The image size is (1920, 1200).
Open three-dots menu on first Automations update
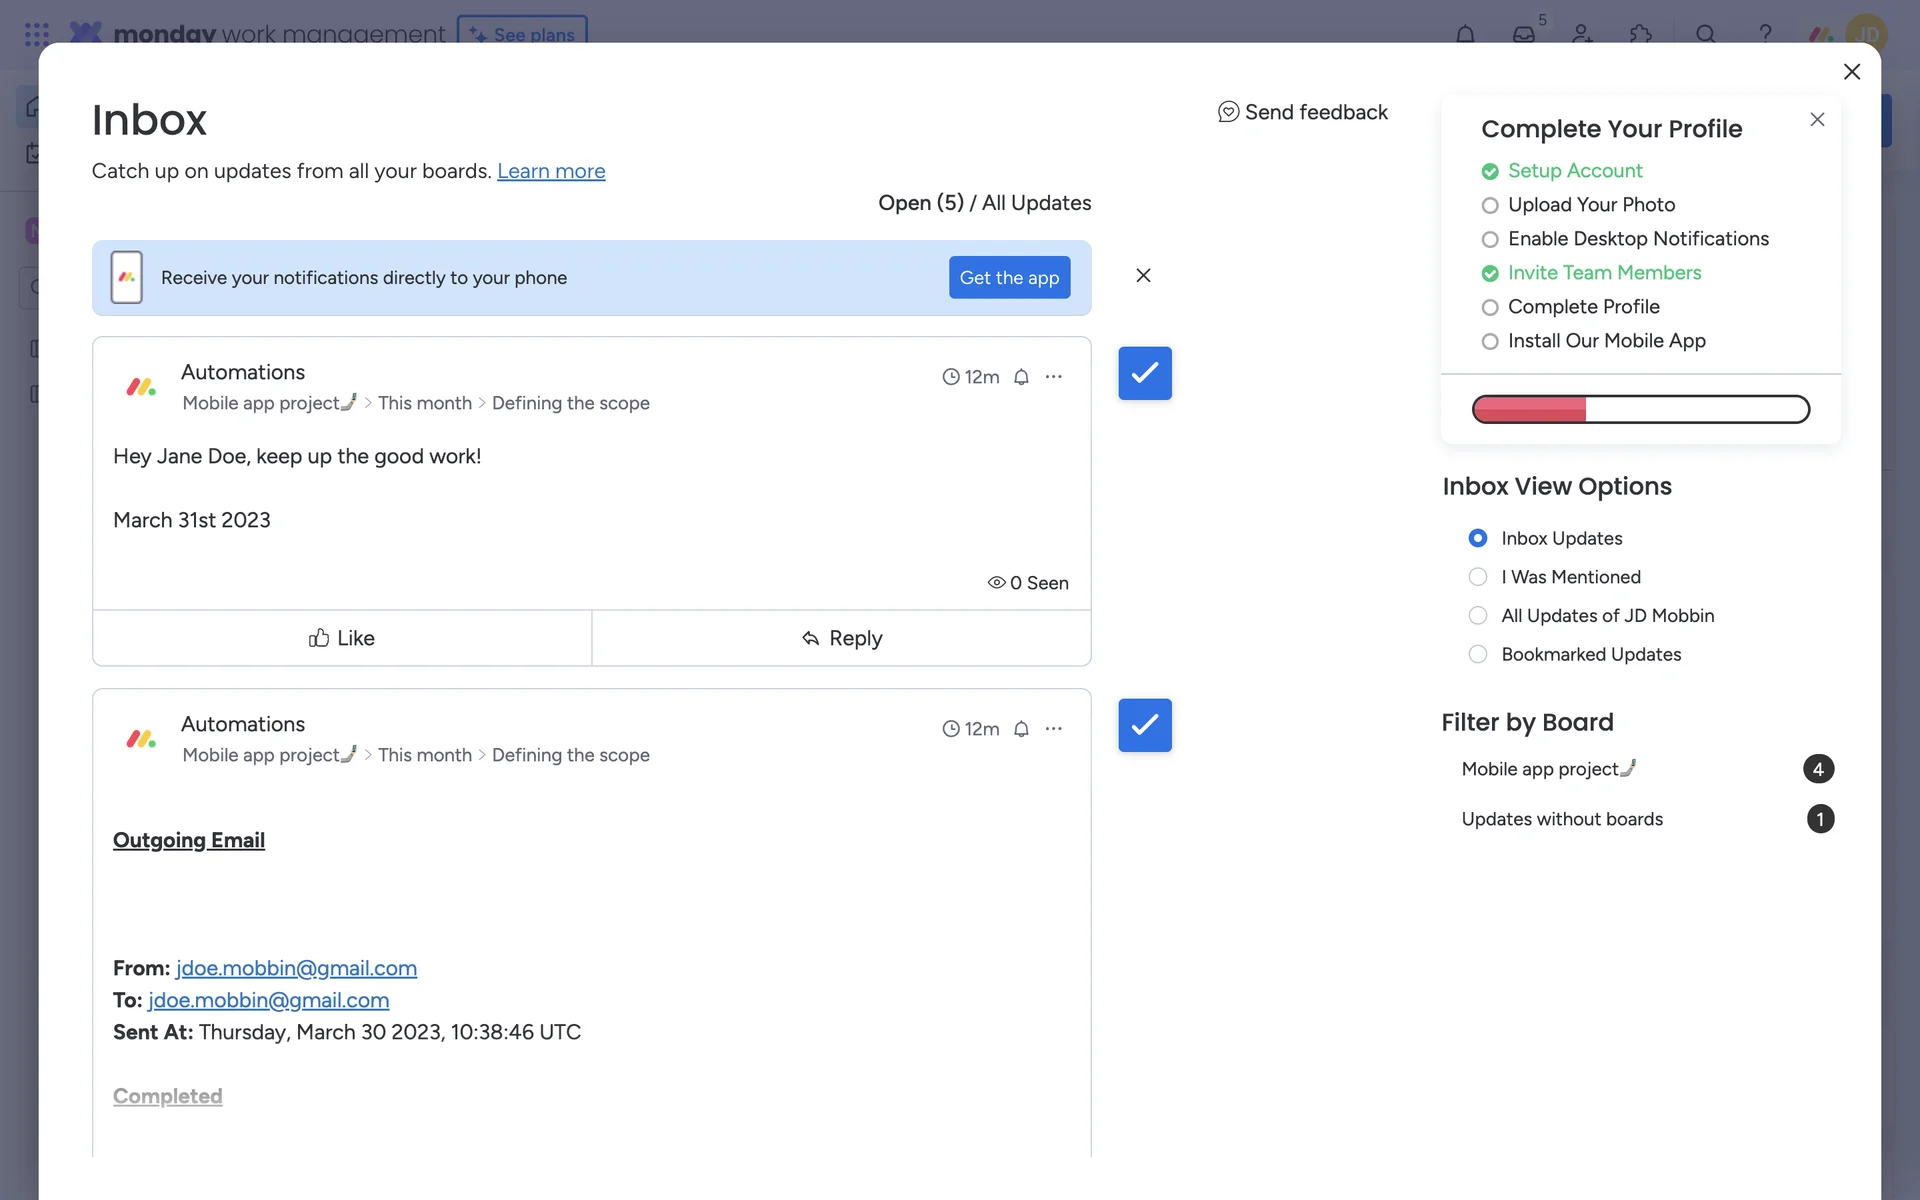[1053, 377]
